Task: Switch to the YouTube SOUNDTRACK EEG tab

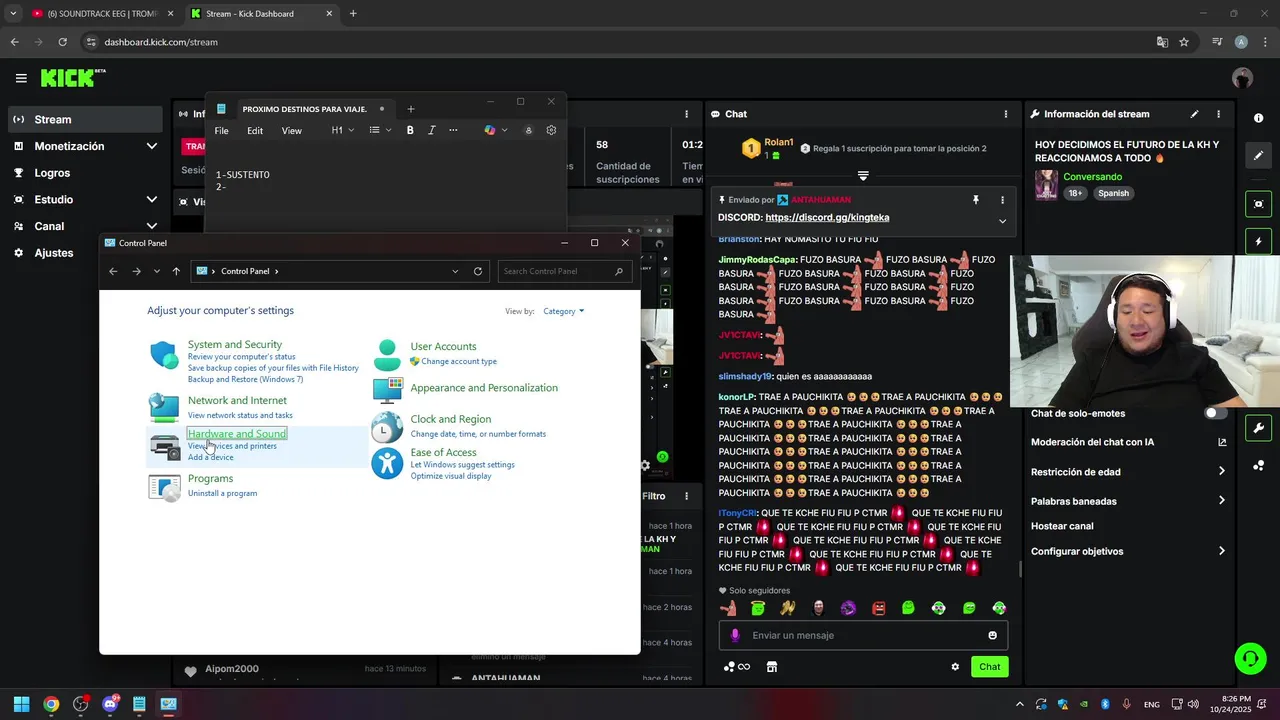Action: pyautogui.click(x=101, y=13)
